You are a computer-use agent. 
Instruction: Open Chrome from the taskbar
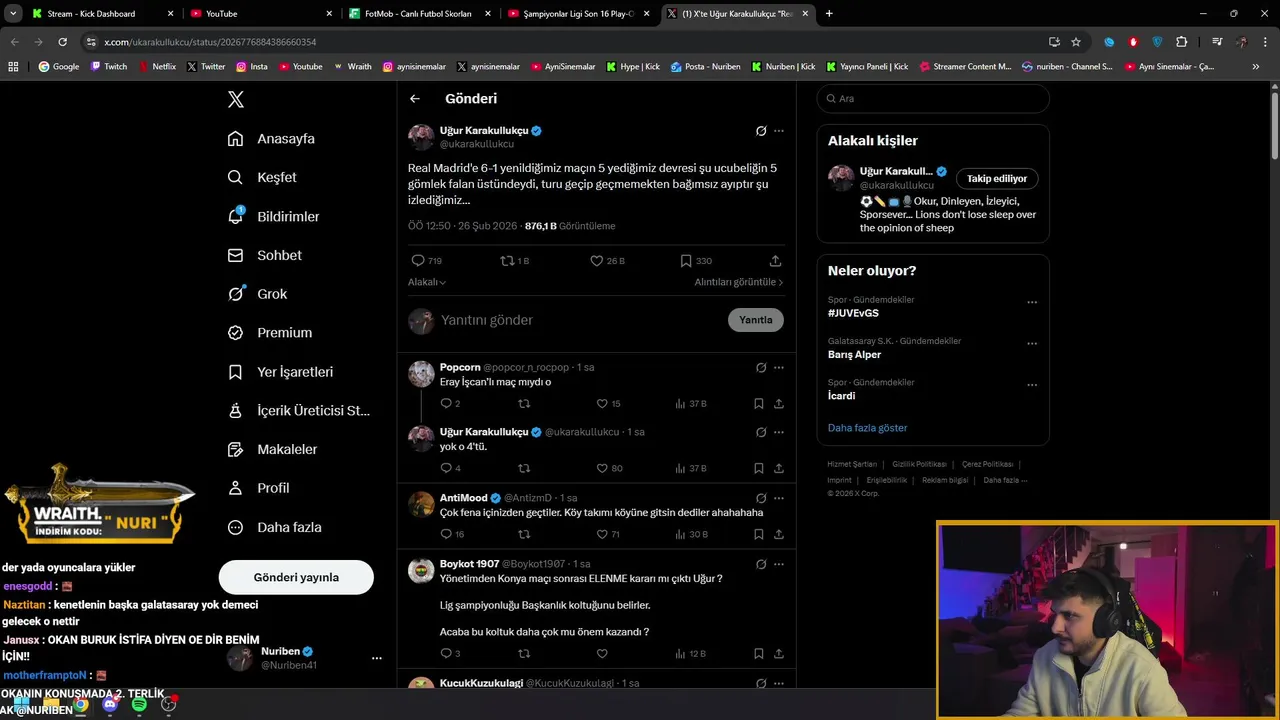80,704
